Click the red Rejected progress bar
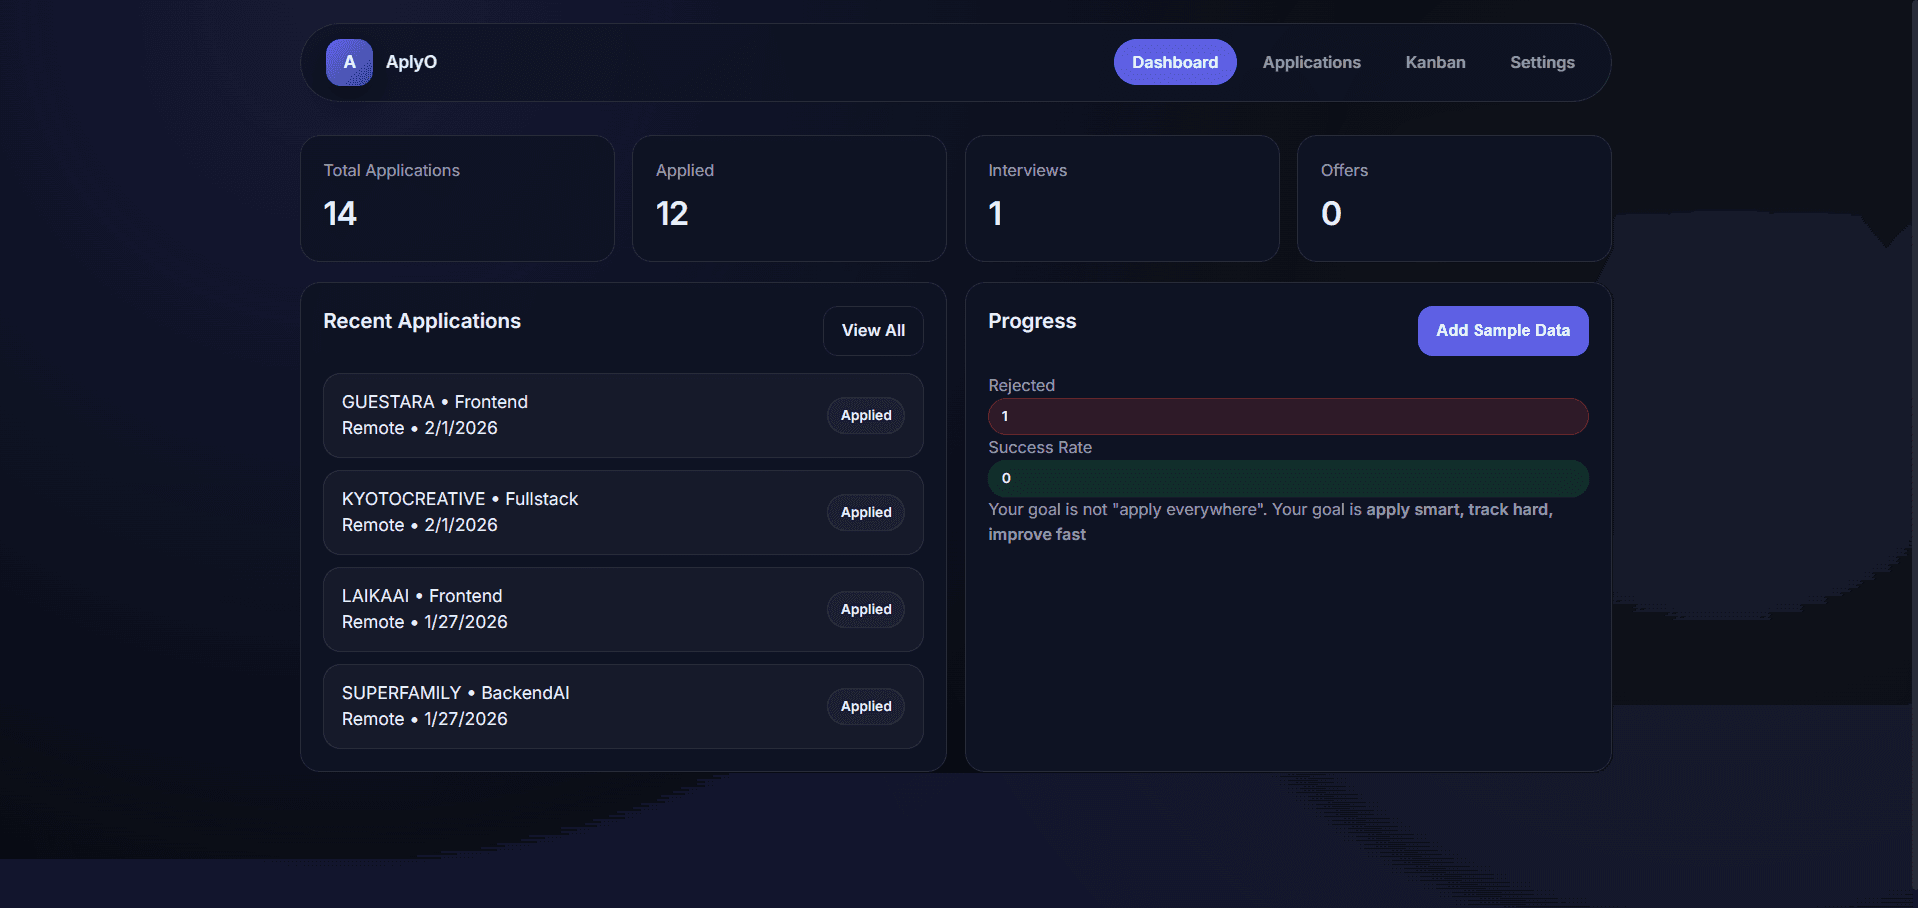This screenshot has width=1918, height=908. pyautogui.click(x=1287, y=417)
